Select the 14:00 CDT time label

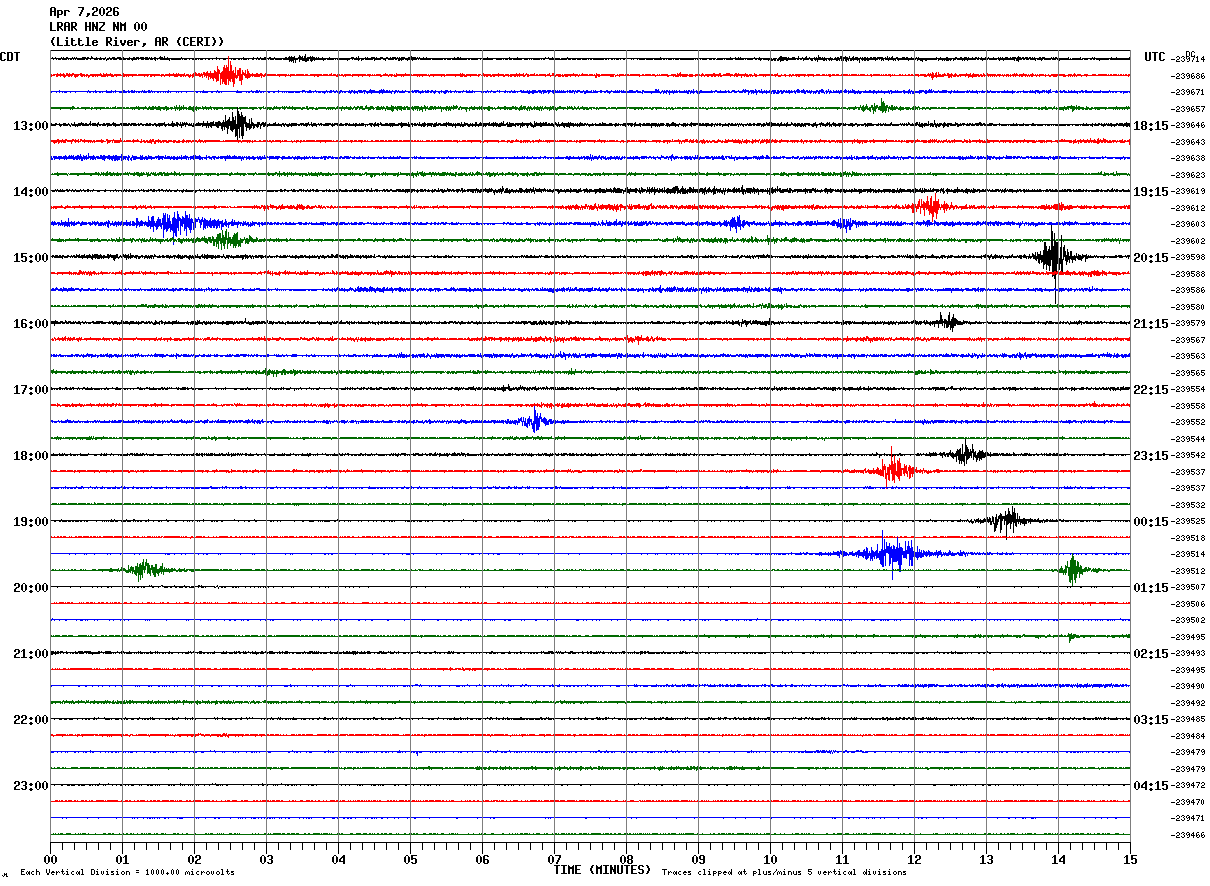coord(30,192)
